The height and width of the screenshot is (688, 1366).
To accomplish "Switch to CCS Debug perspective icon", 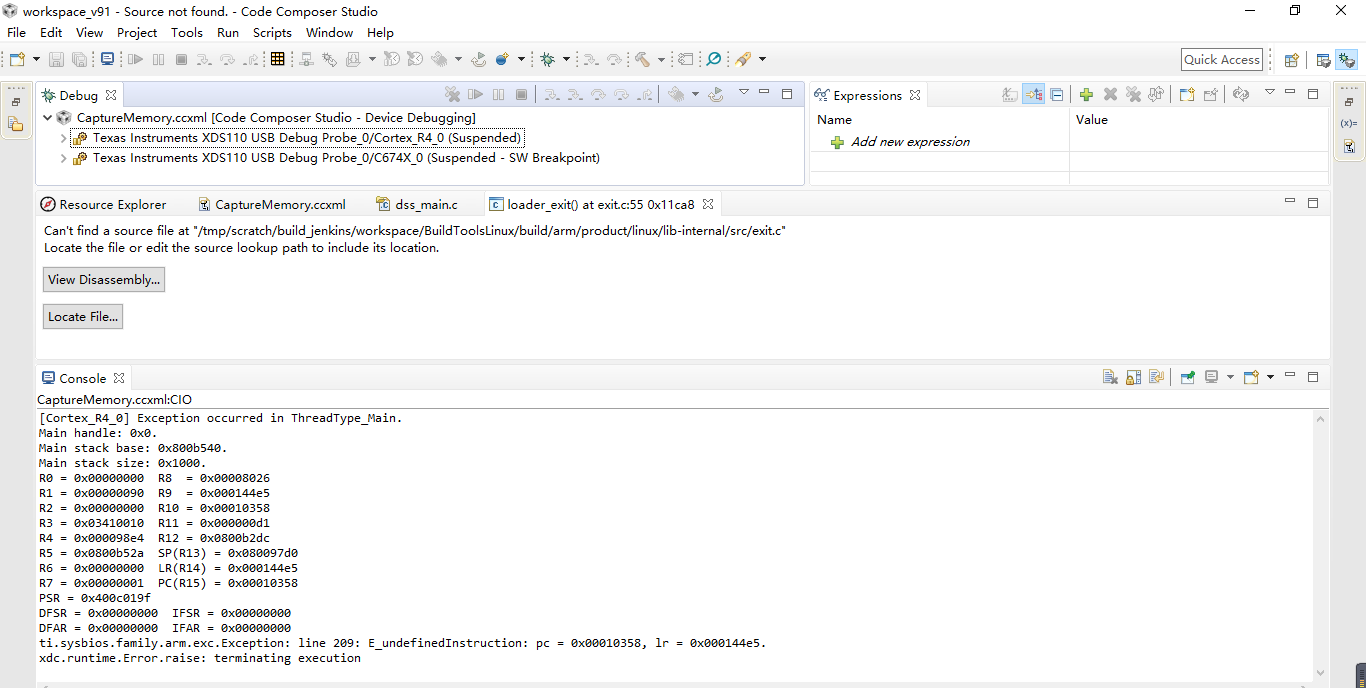I will click(1347, 60).
